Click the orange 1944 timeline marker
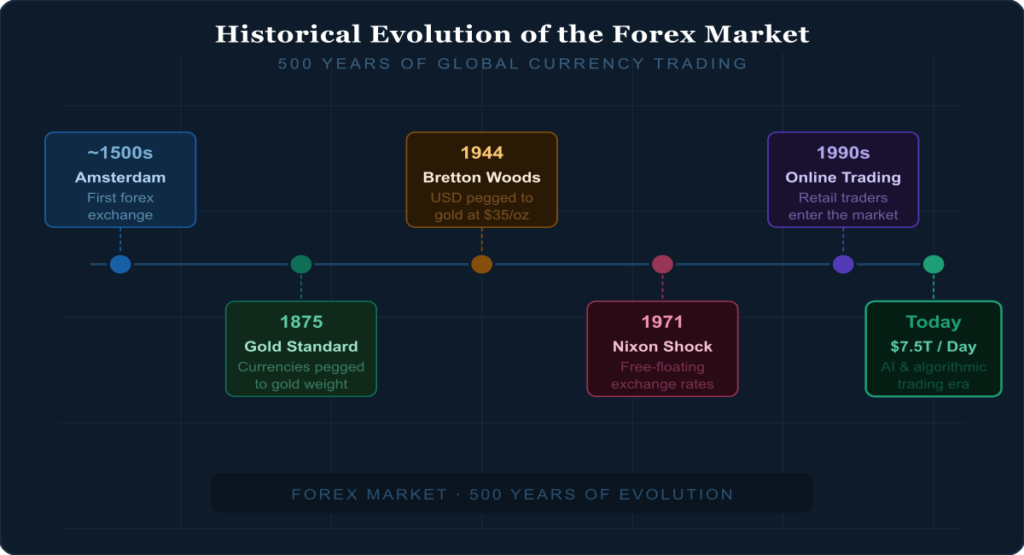This screenshot has width=1024, height=555. 481,264
